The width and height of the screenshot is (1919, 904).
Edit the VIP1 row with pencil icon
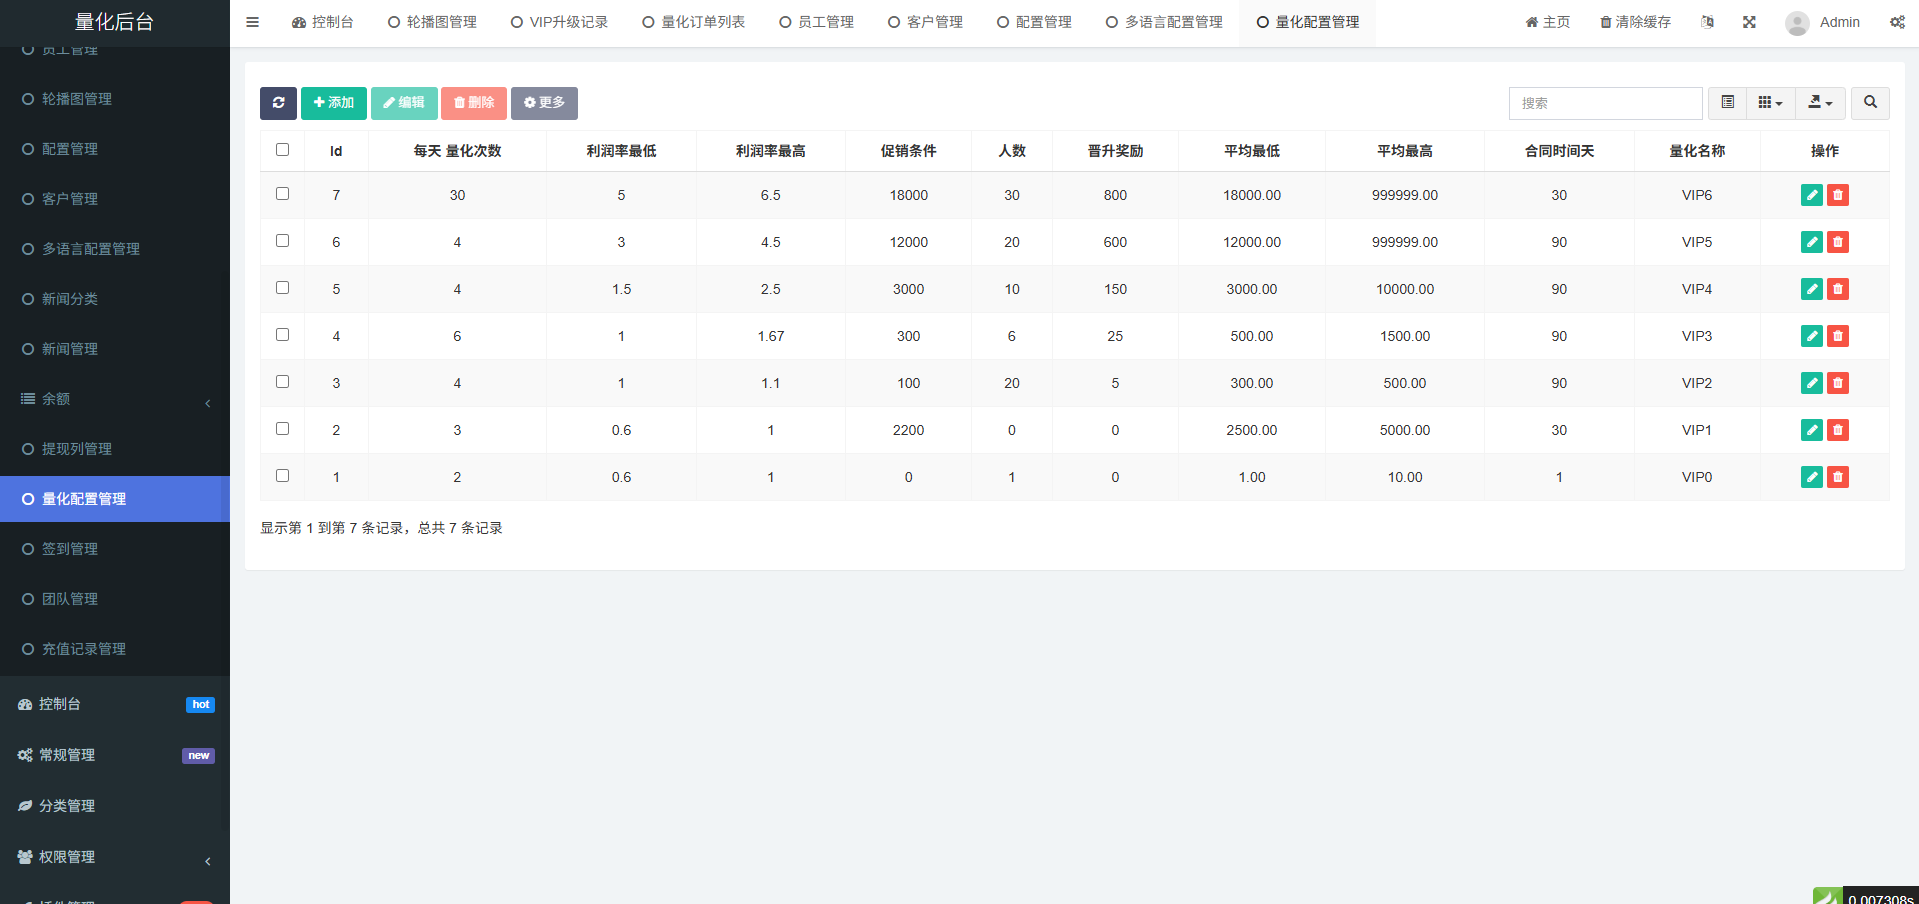coord(1811,430)
